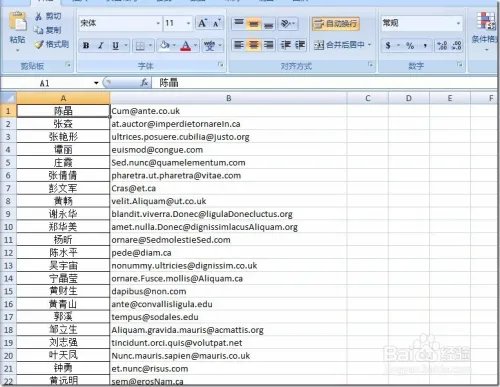Select cell with dapibus@non.com
The height and width of the screenshot is (387, 500).
228,291
